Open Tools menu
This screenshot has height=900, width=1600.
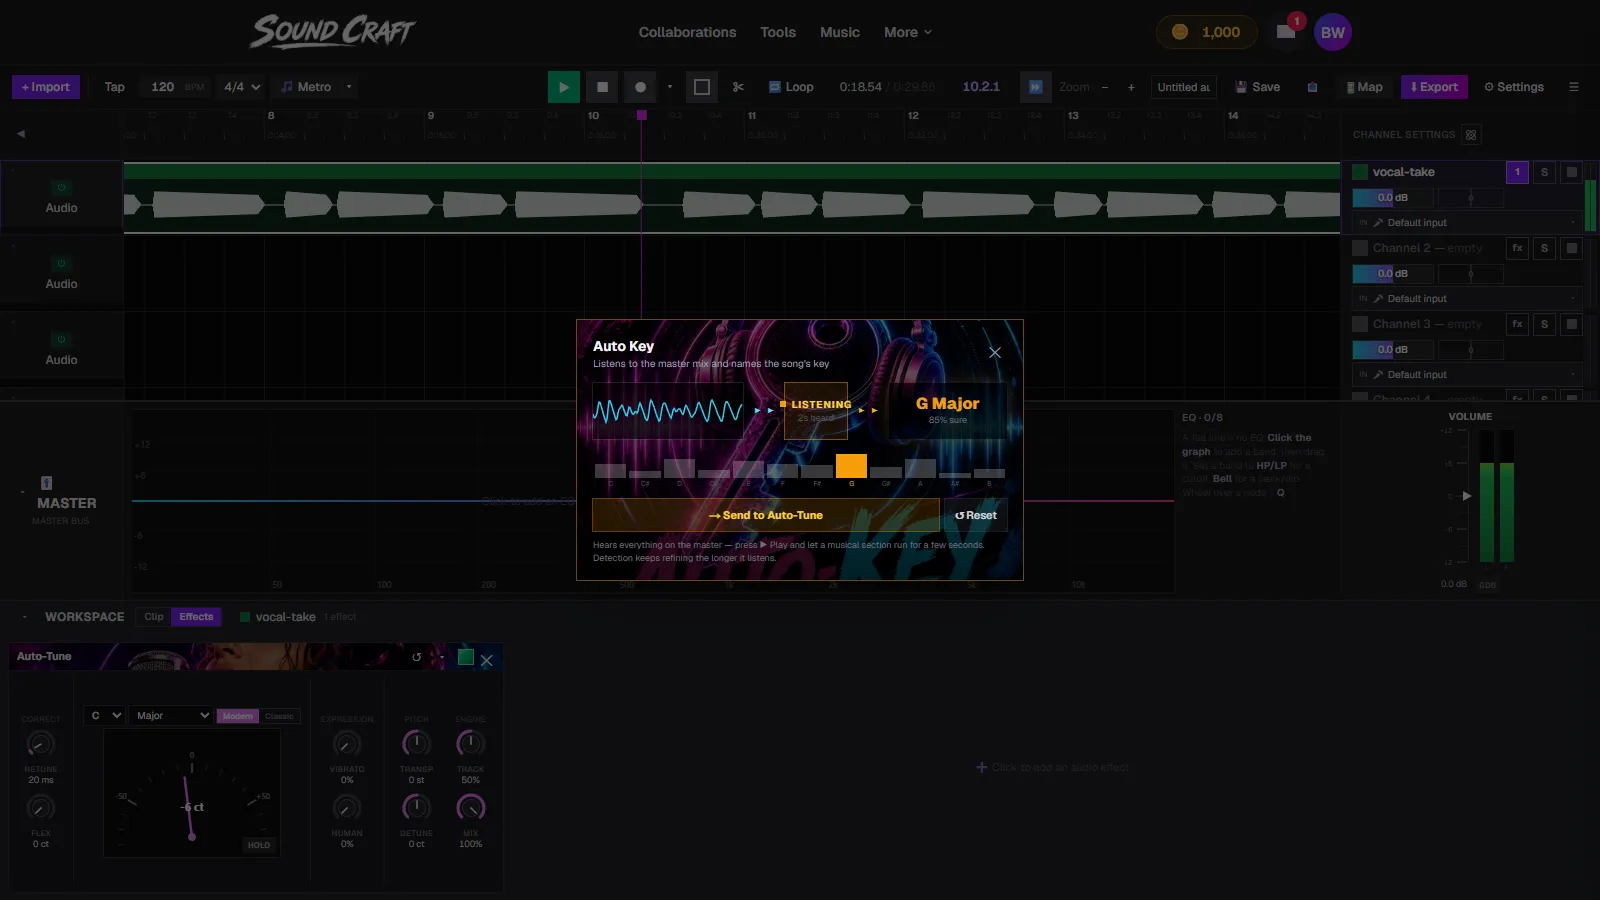[778, 32]
